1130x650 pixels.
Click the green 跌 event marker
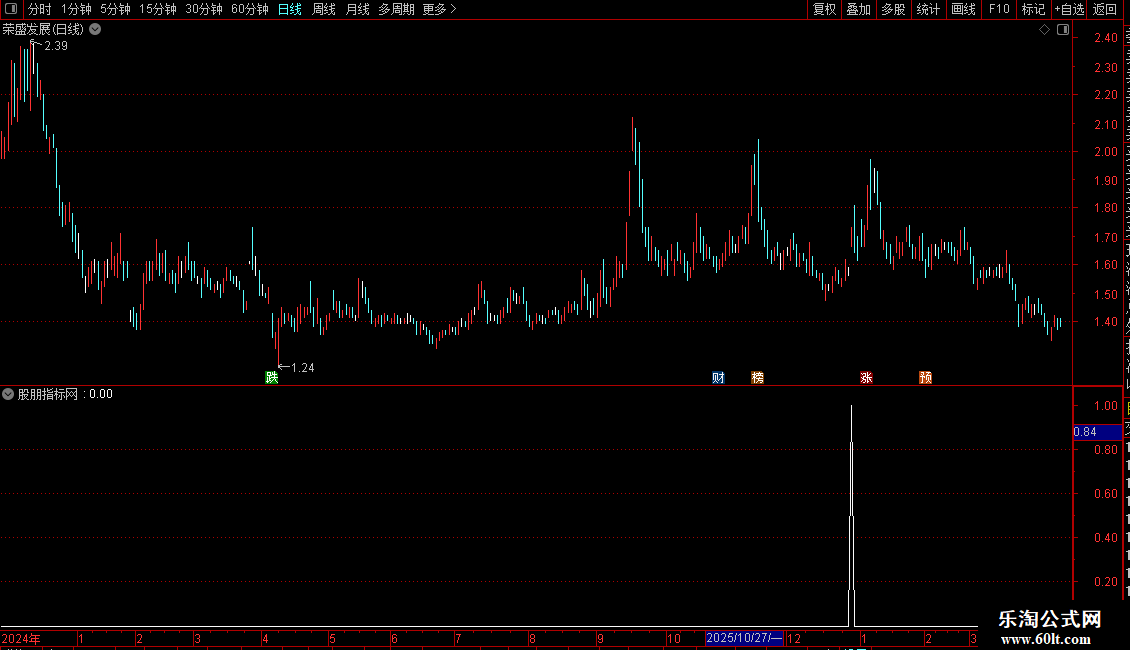272,378
